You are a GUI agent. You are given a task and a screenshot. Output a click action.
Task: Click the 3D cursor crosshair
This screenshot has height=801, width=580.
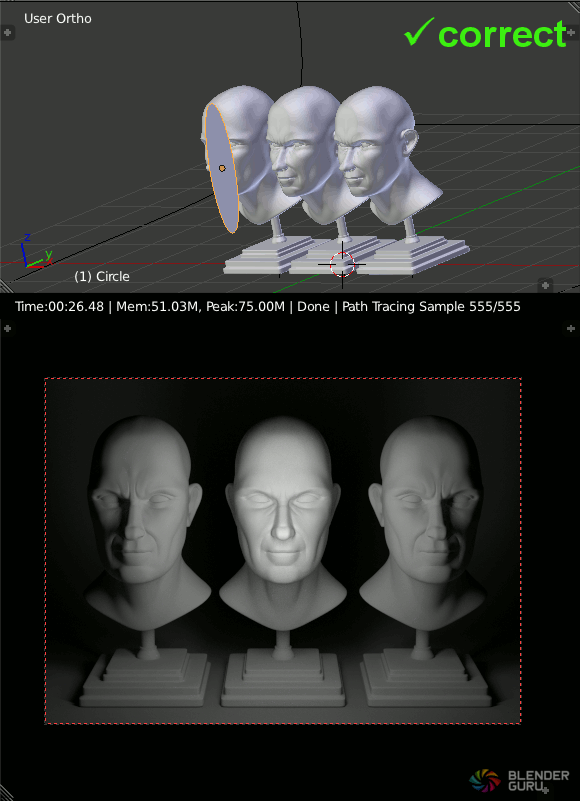[x=342, y=264]
